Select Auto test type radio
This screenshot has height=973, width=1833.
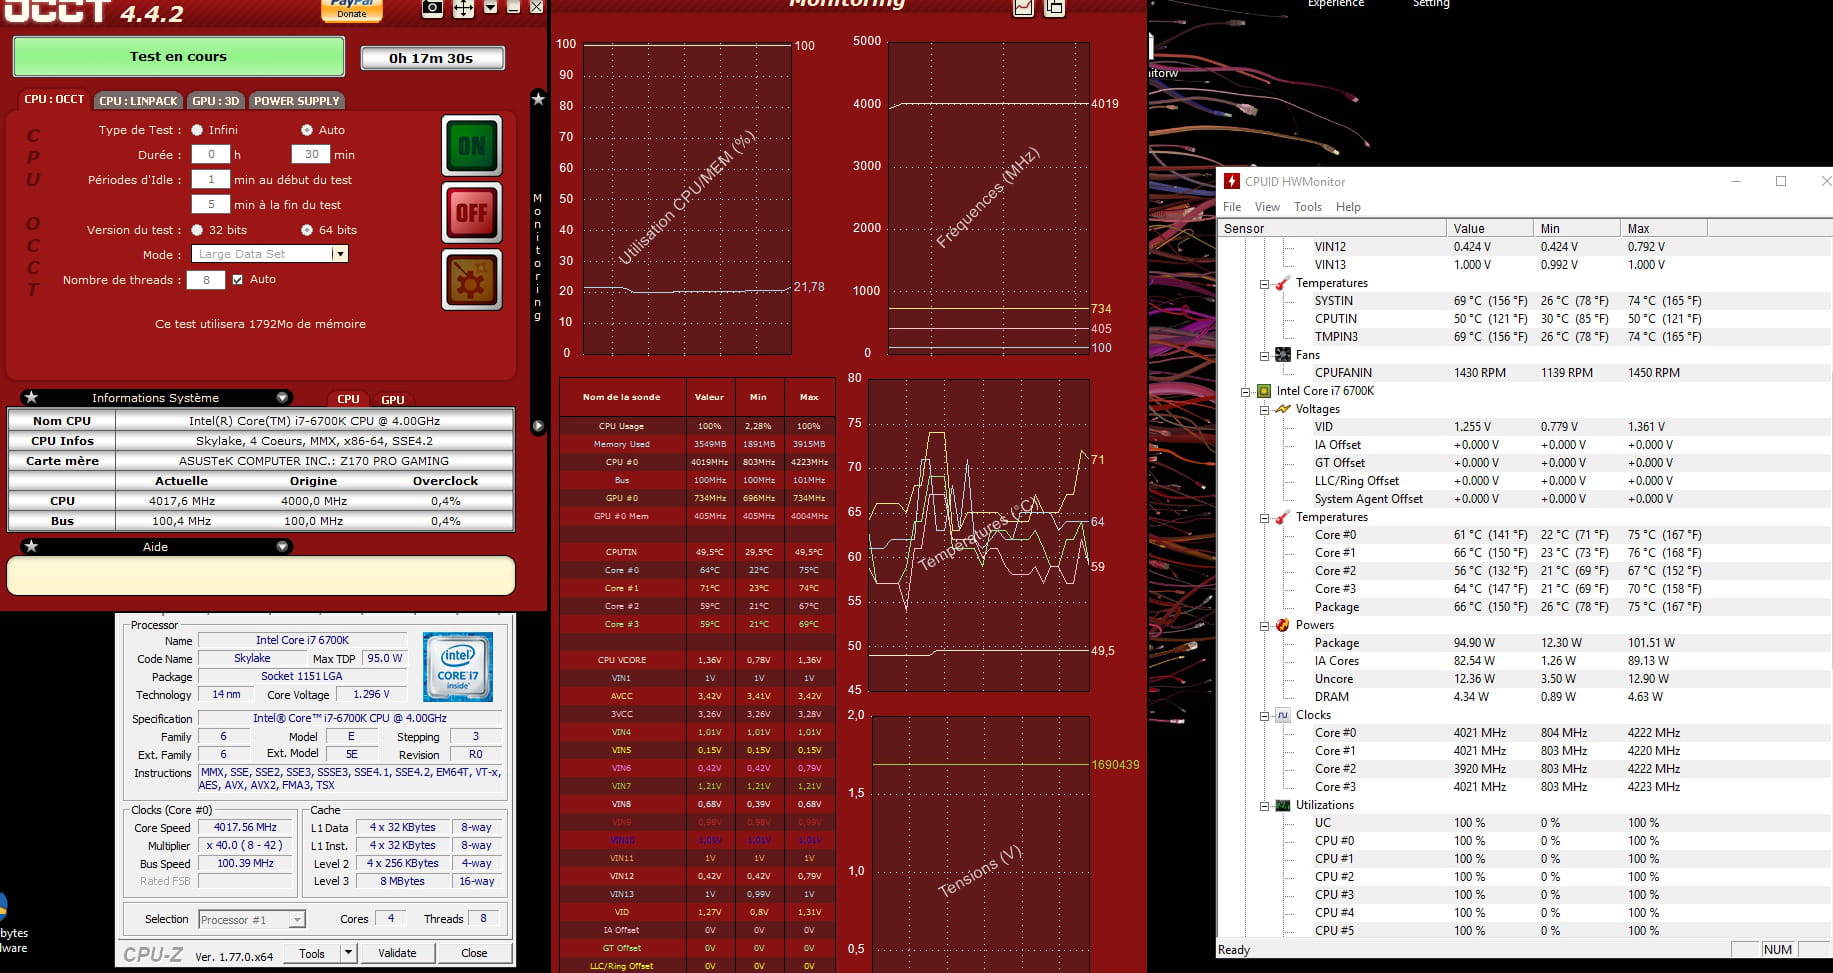tap(307, 130)
